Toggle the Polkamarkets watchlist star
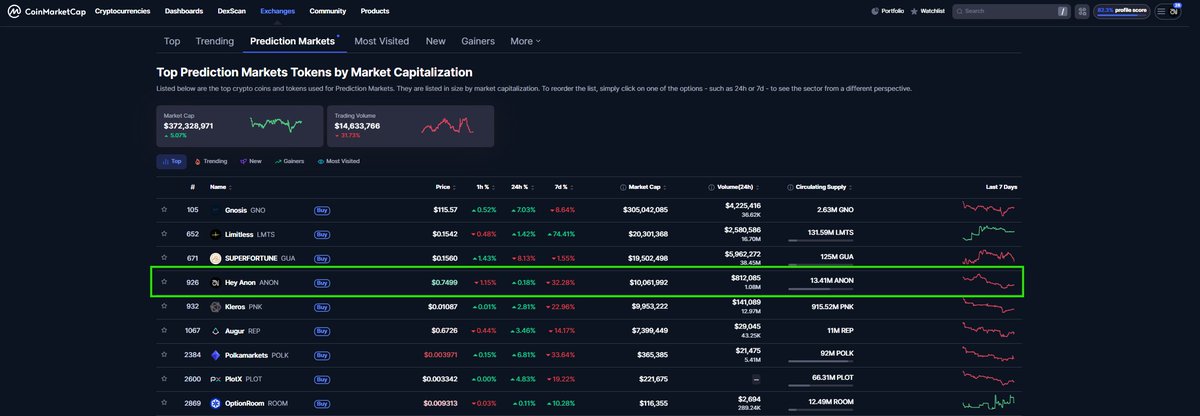The width and height of the screenshot is (1200, 416). (x=164, y=355)
